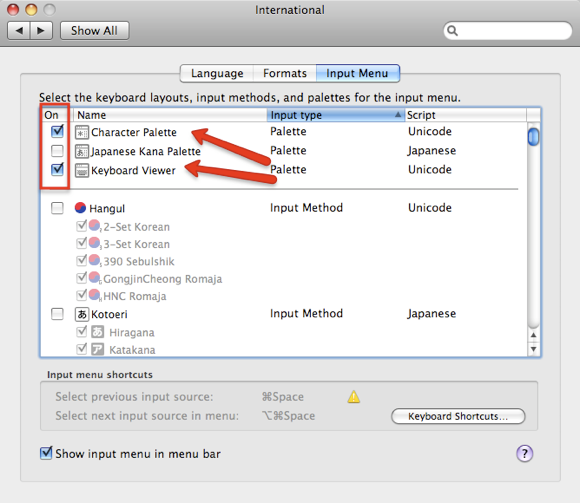
Task: Click the Kotoeri input method icon
Action: (82, 314)
